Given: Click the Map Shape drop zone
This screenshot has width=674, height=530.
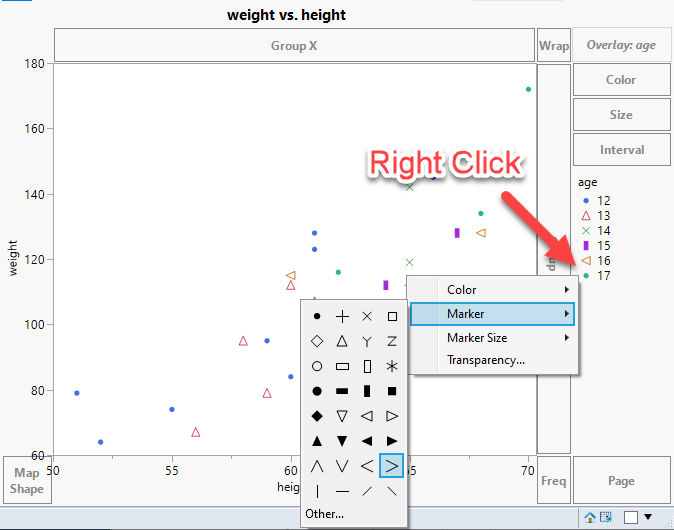Looking at the screenshot, I should (27, 480).
